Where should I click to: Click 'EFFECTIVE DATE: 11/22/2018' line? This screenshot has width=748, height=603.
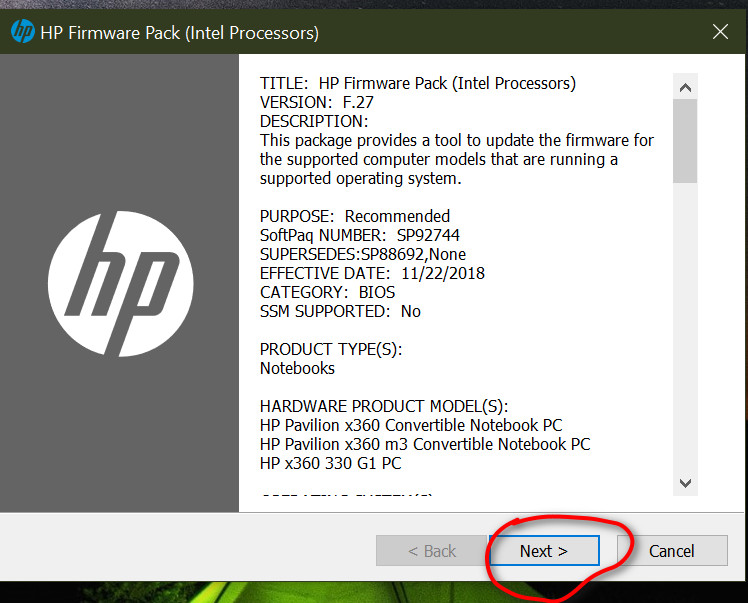point(372,273)
